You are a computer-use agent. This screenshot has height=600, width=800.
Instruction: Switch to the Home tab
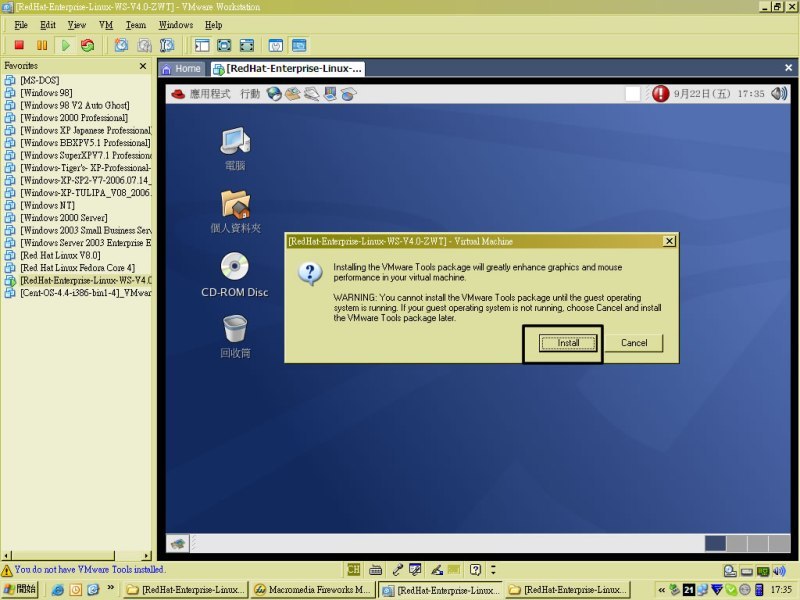click(182, 69)
